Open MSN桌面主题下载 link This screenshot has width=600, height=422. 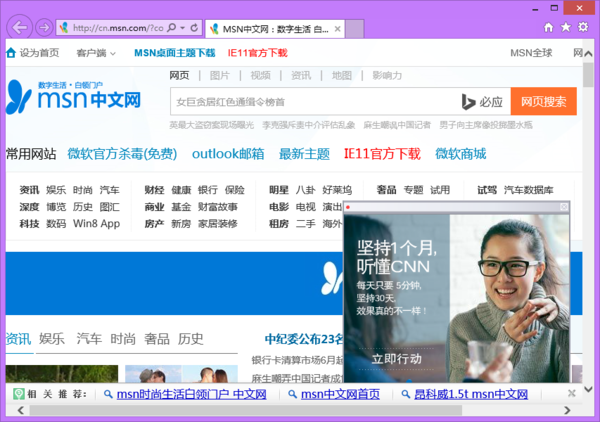pyautogui.click(x=174, y=53)
